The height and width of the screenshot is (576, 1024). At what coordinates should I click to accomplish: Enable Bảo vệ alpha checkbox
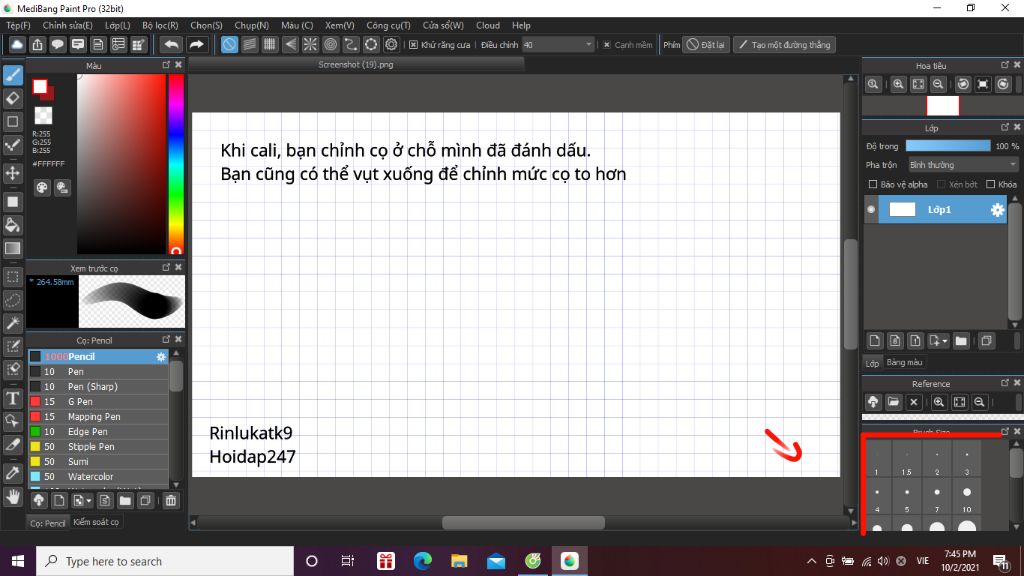[x=872, y=185]
